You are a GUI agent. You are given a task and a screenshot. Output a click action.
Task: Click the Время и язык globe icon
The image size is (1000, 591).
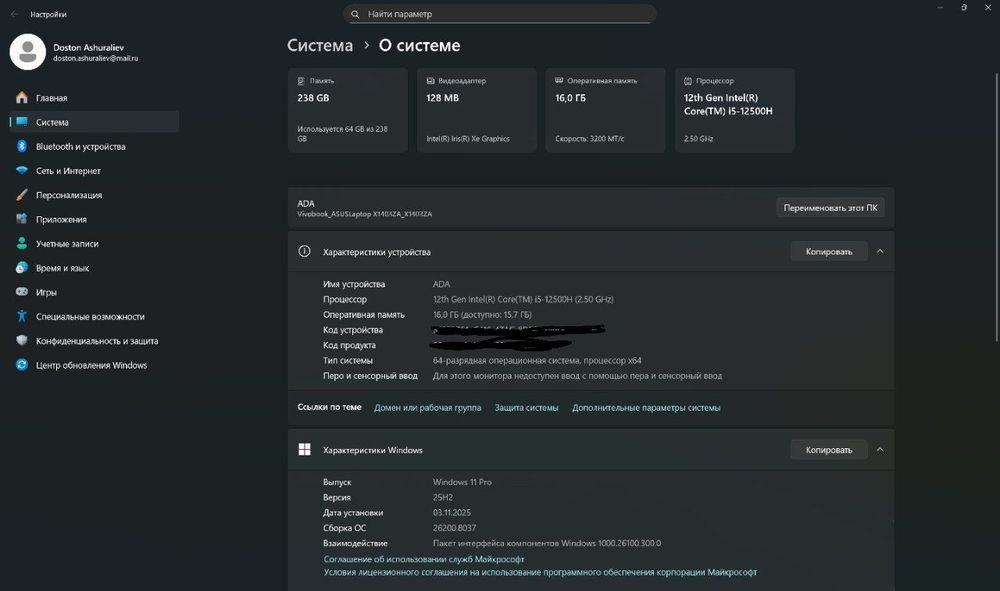pos(22,267)
